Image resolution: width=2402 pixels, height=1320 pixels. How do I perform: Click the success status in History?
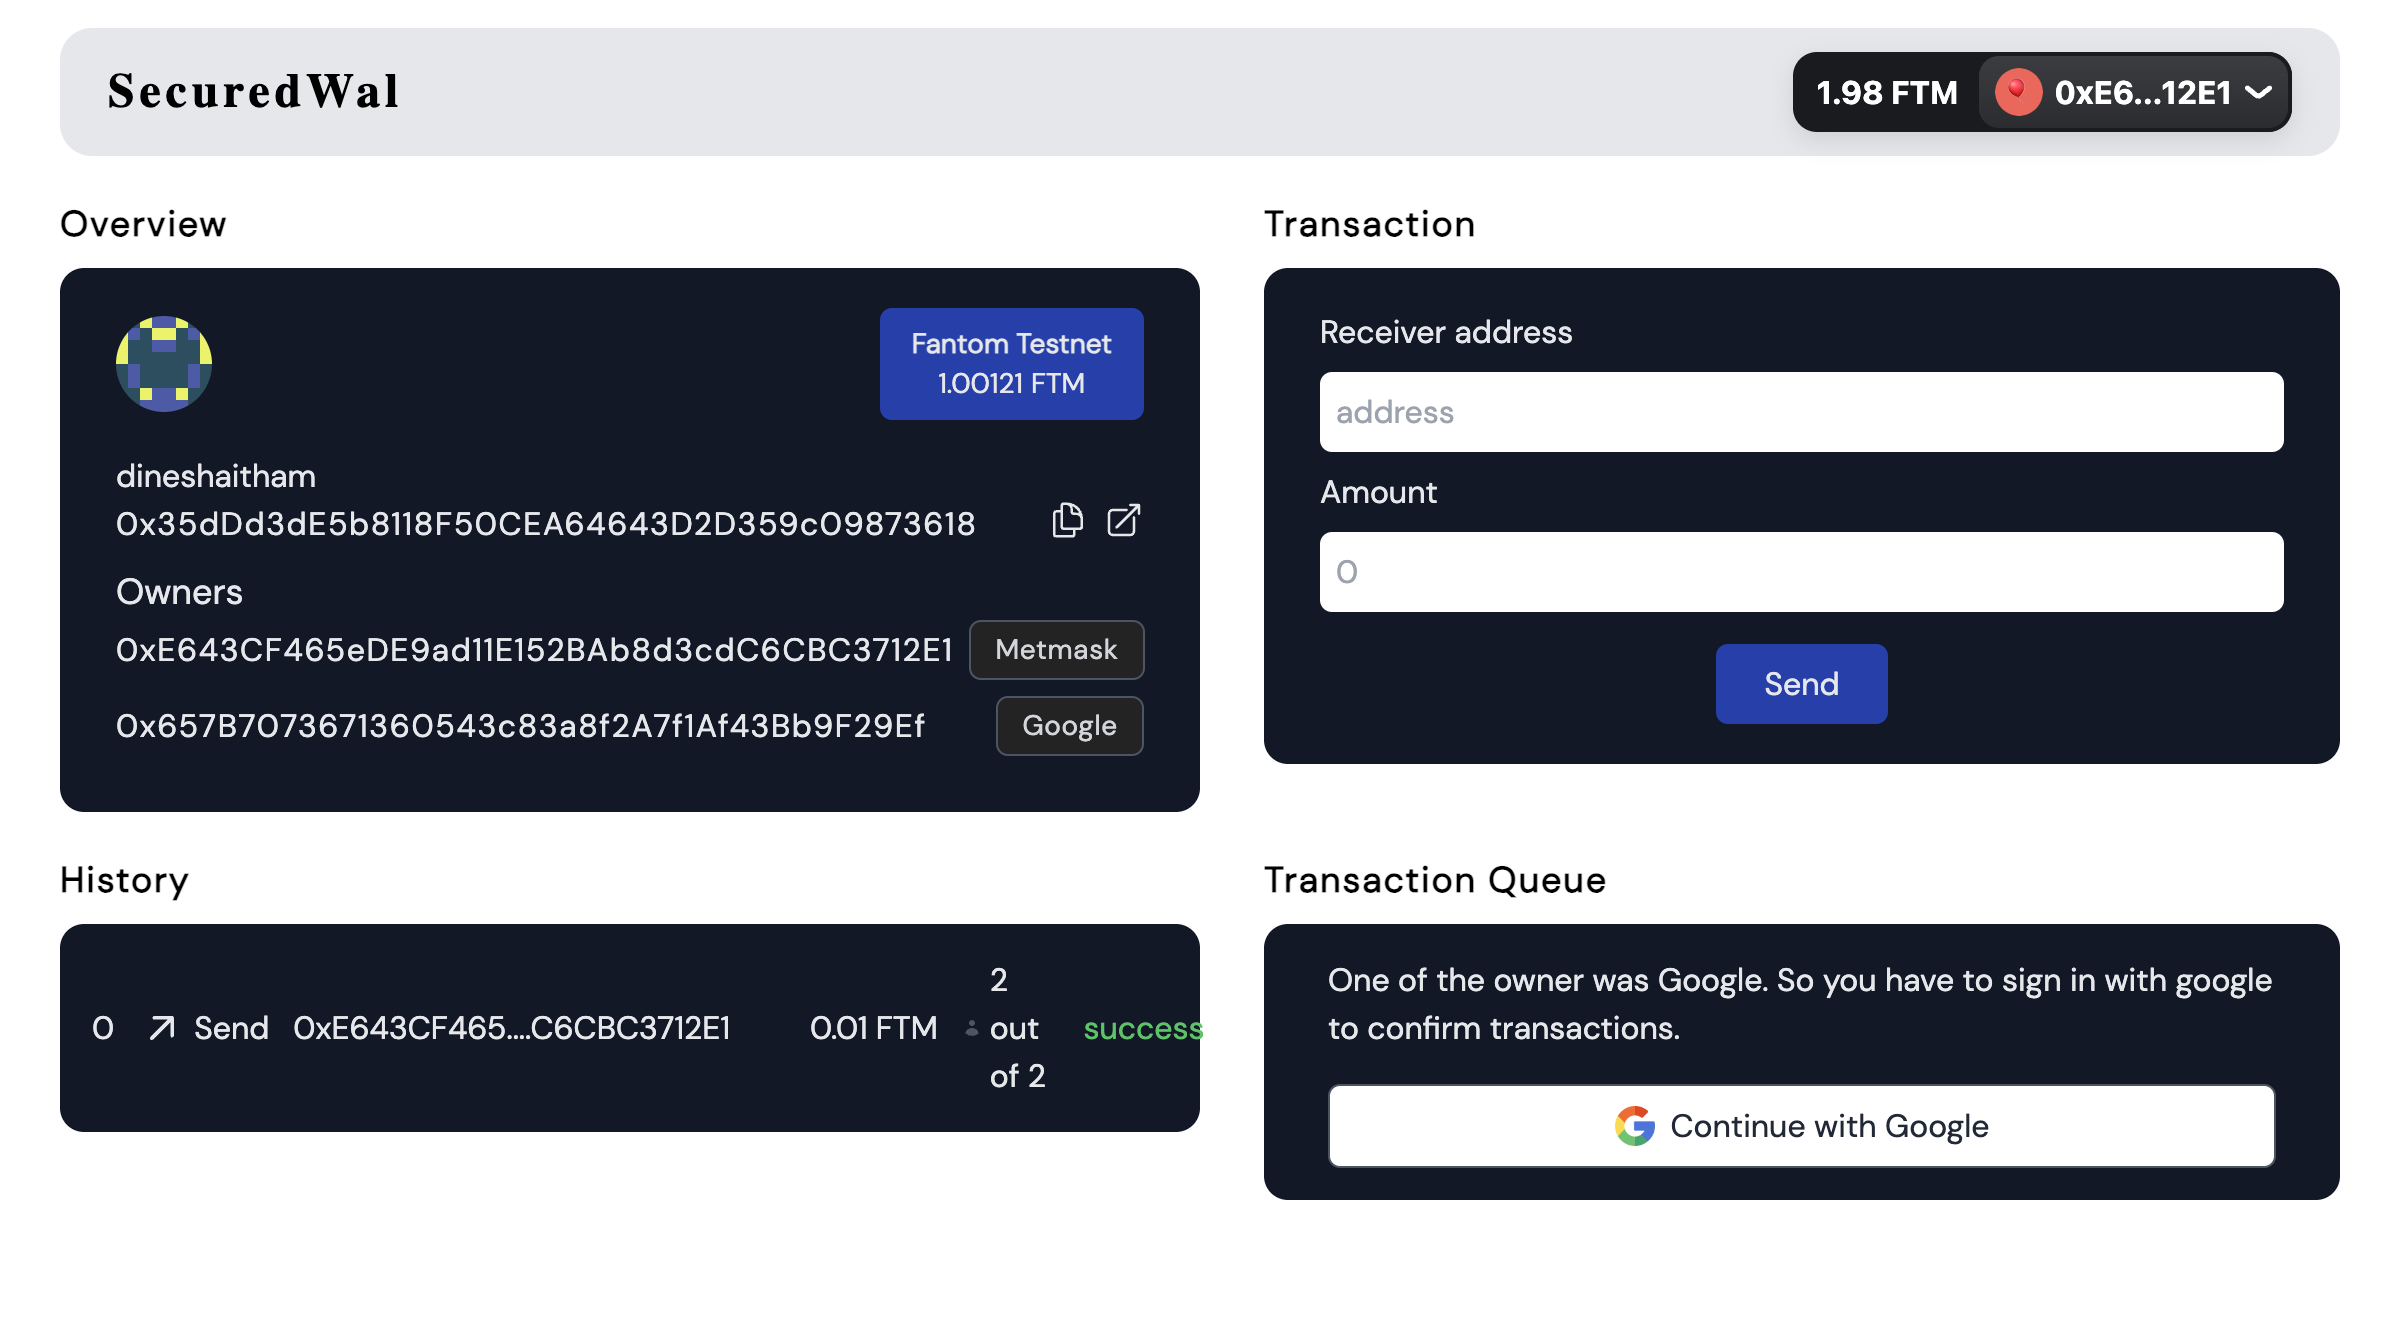pyautogui.click(x=1141, y=1028)
